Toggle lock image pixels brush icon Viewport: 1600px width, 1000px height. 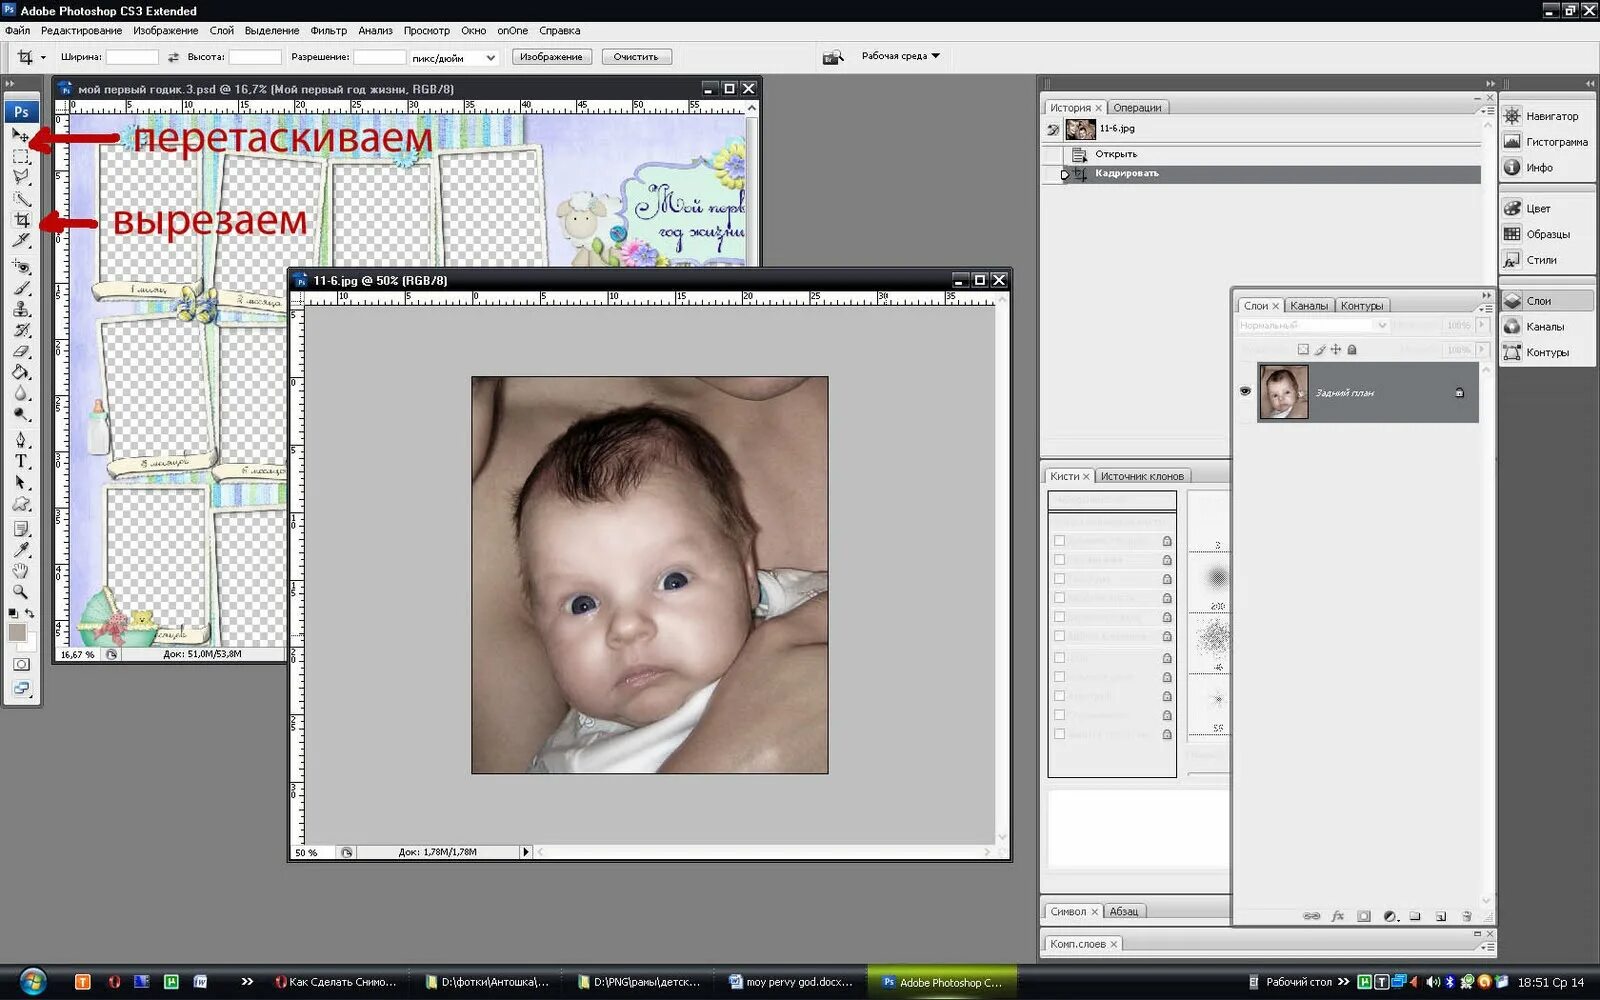pos(1319,349)
